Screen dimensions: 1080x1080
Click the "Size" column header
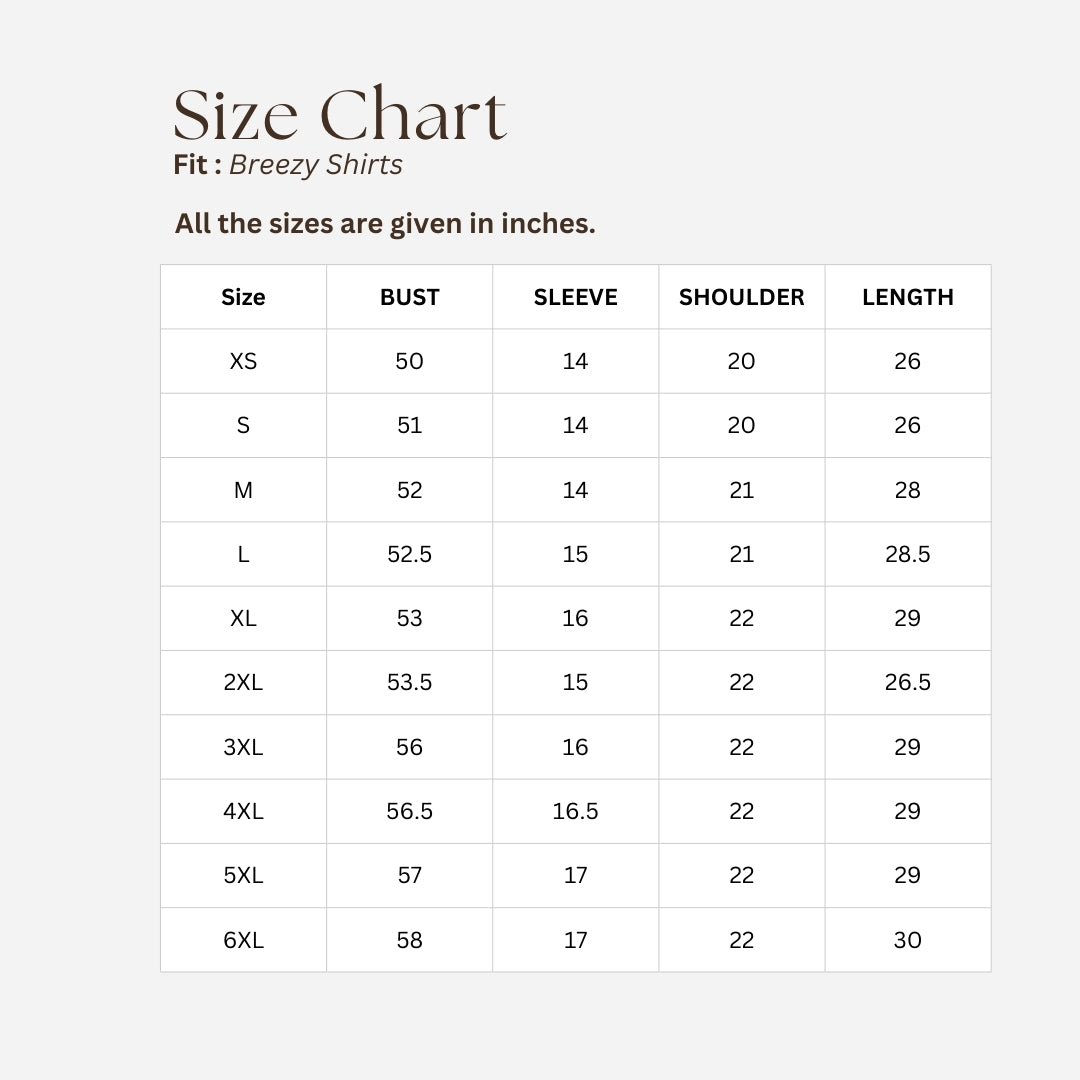(243, 297)
